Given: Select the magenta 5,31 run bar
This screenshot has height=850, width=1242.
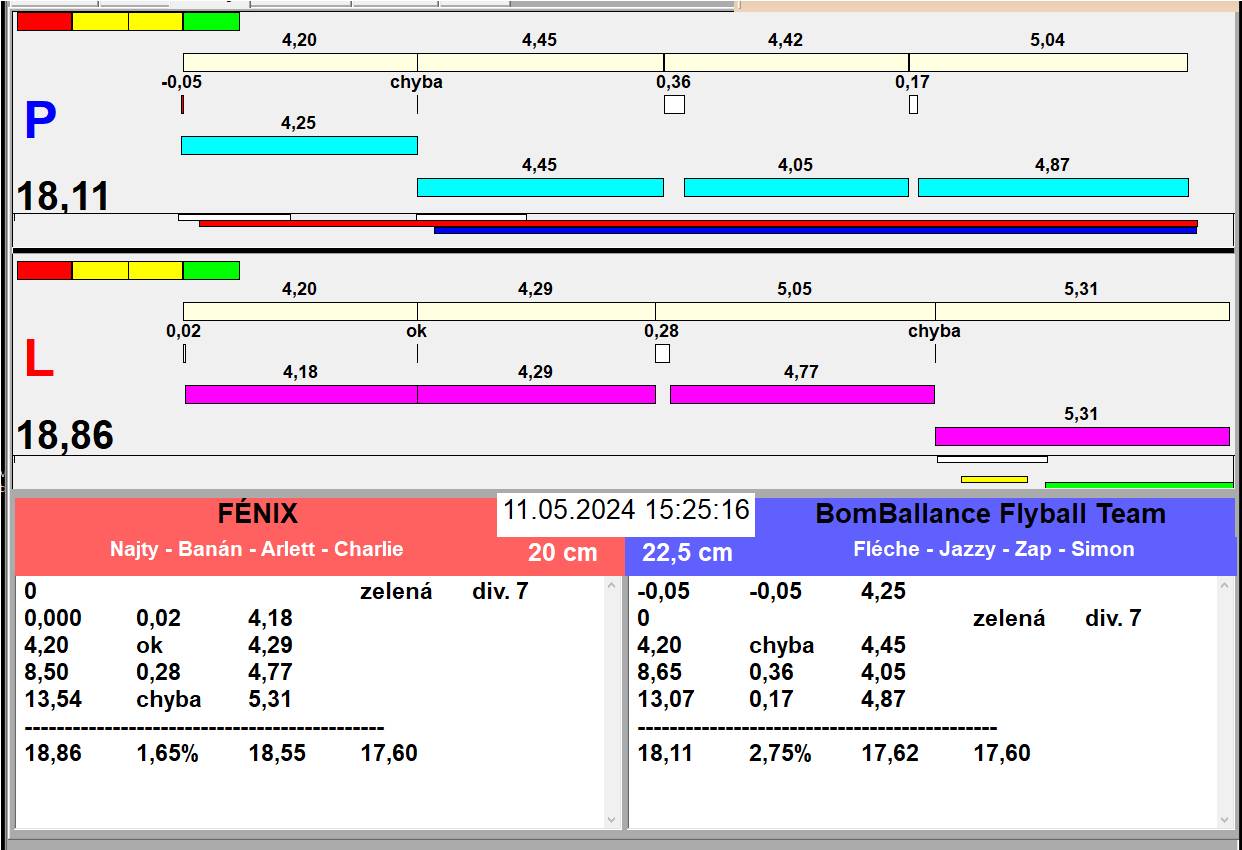Looking at the screenshot, I should (1081, 436).
